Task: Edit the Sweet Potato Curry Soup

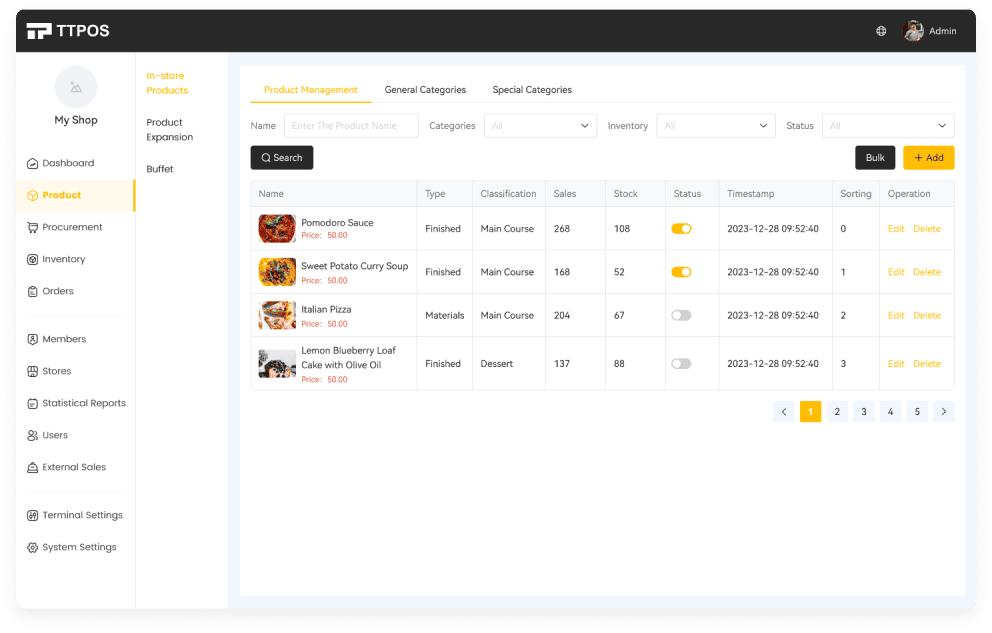Action: (896, 272)
